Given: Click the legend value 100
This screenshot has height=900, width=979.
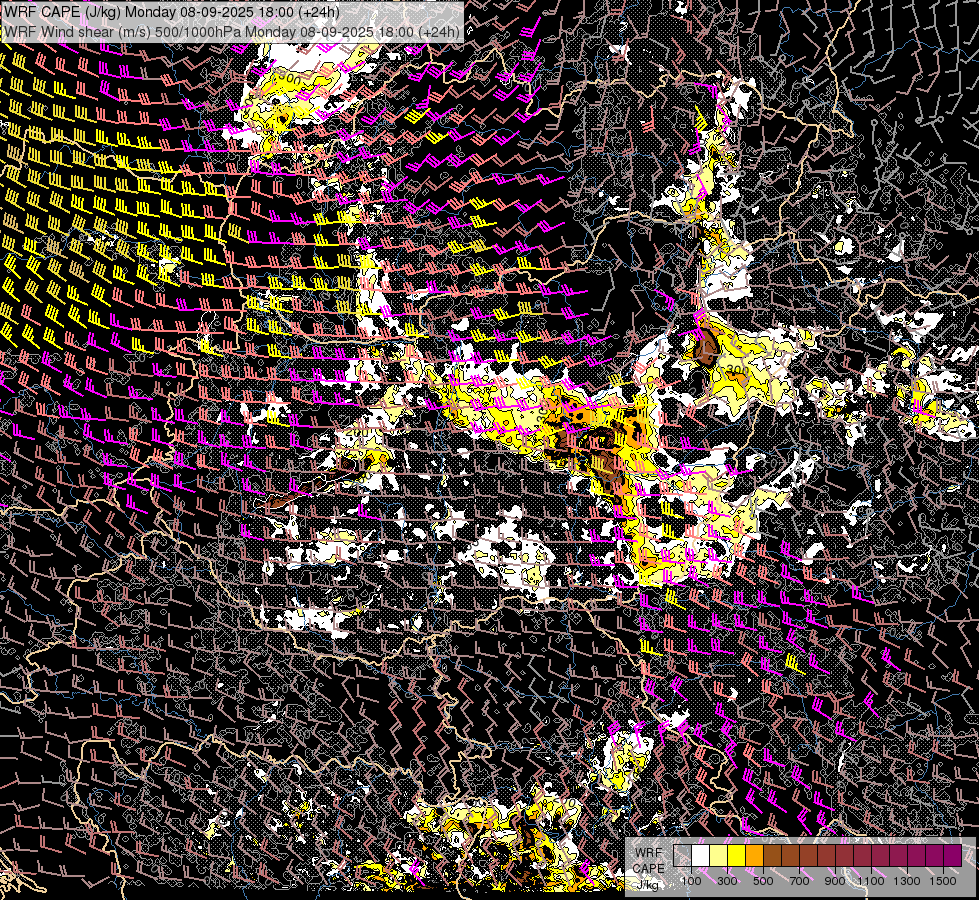Looking at the screenshot, I should [691, 881].
